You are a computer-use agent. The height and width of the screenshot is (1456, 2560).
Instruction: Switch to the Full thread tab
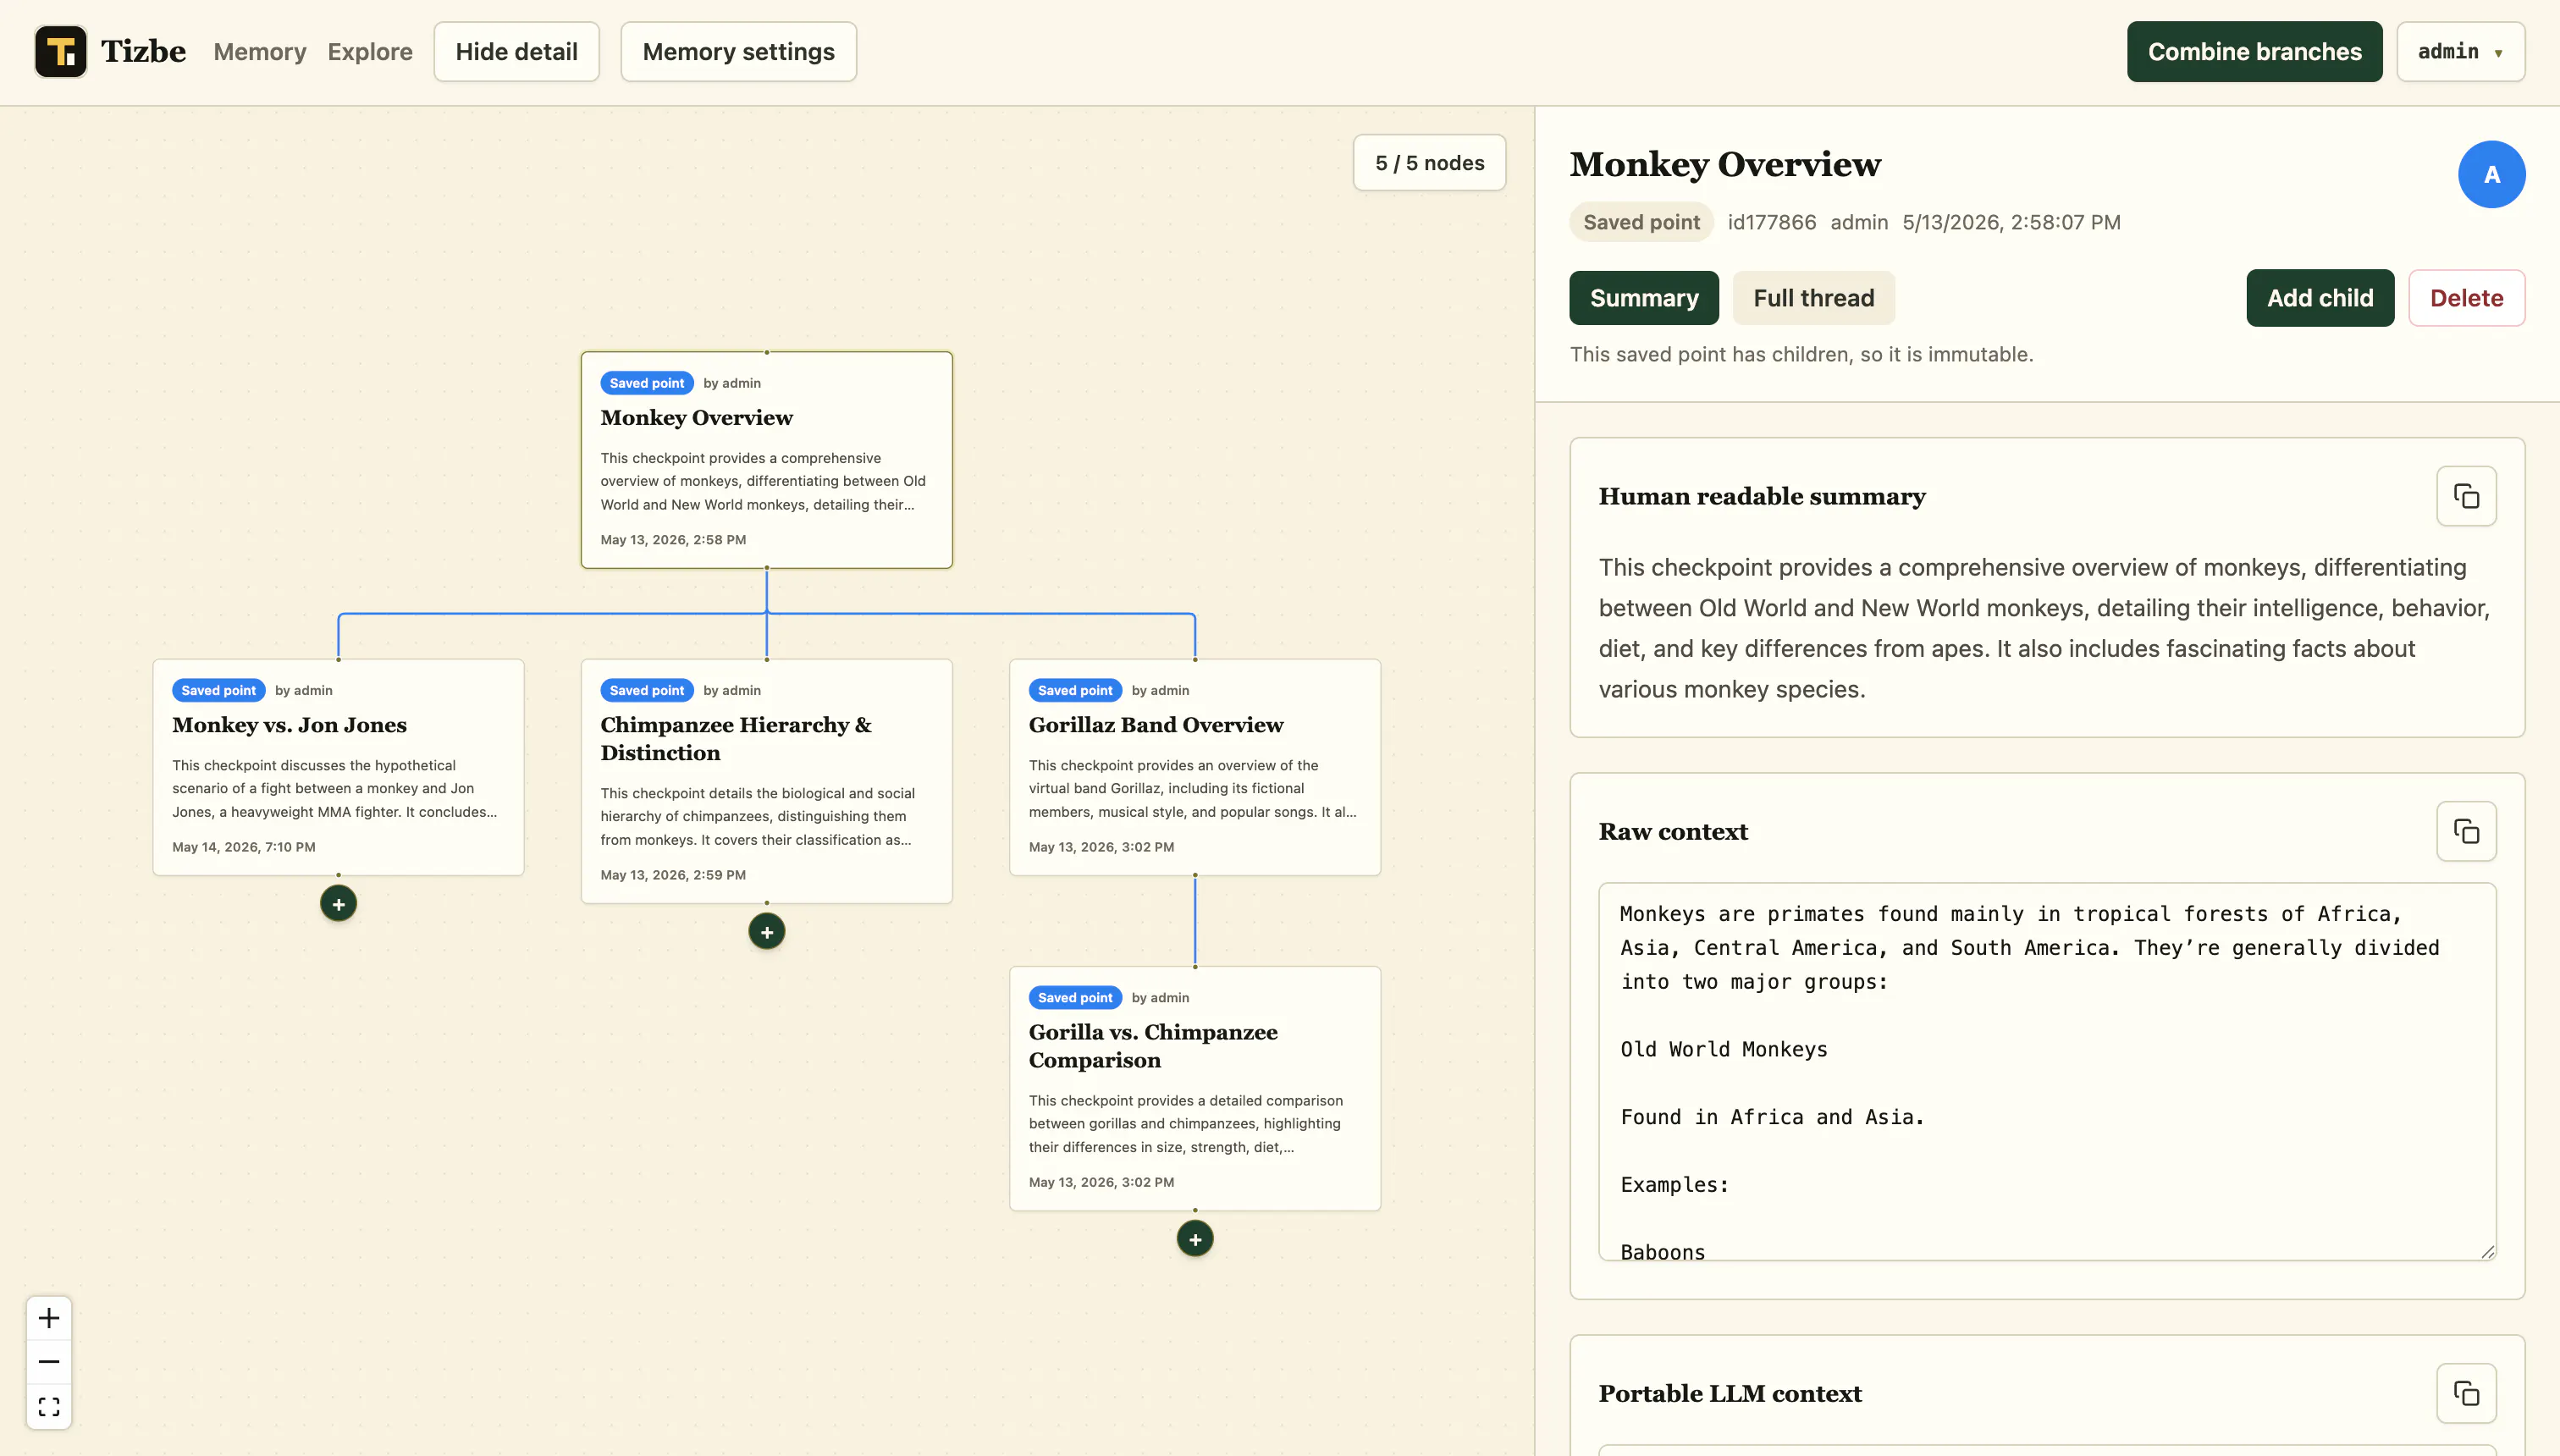(1813, 298)
